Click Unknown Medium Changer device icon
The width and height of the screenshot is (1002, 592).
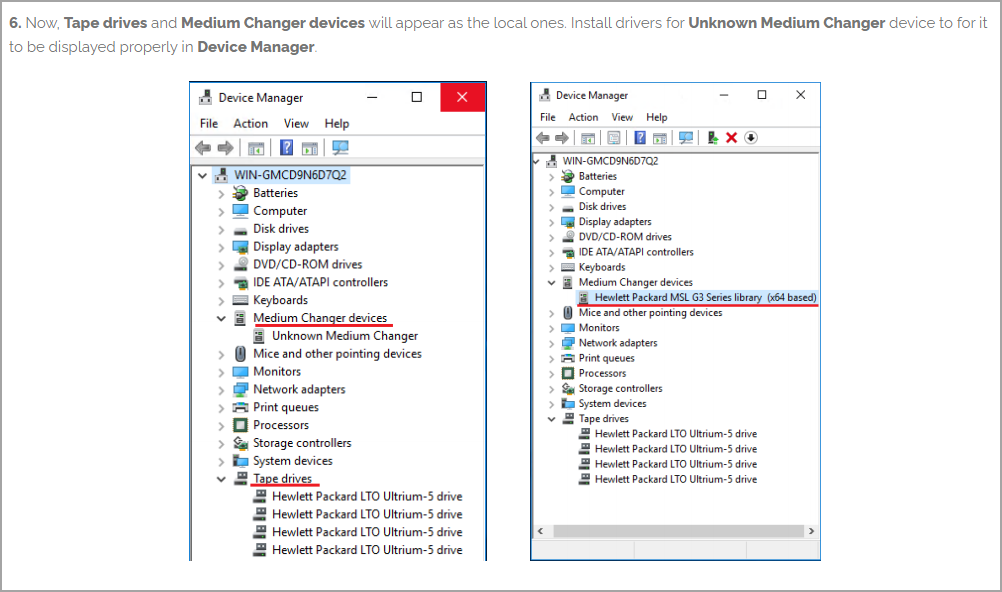[259, 336]
